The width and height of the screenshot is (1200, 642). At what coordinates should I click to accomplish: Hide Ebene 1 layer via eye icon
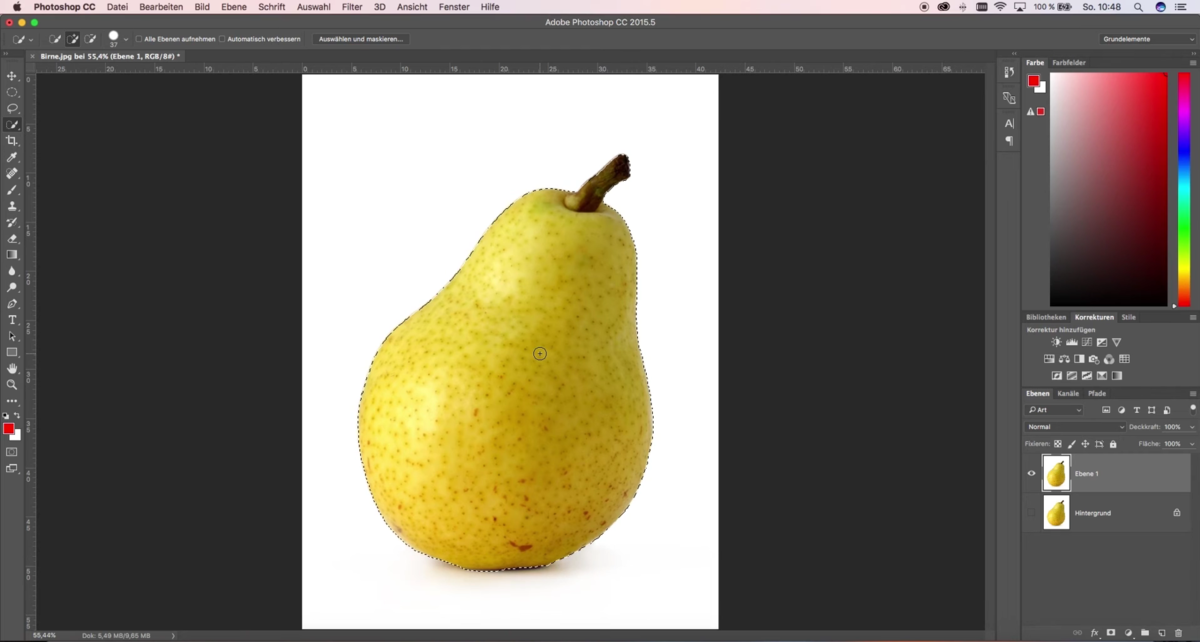(x=1032, y=473)
